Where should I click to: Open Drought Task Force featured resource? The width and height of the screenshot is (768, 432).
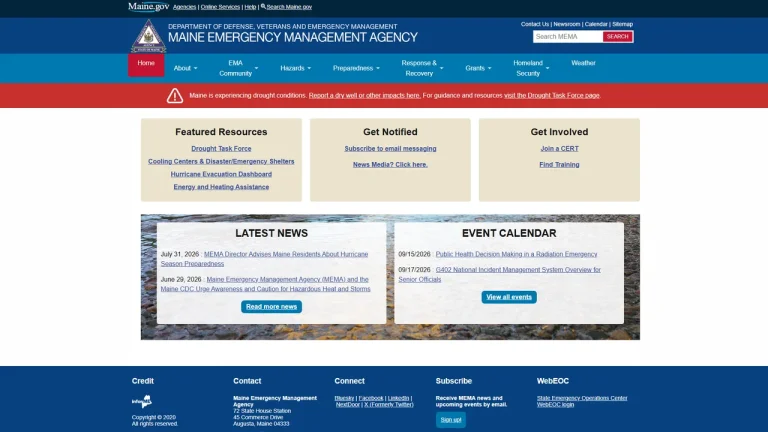pyautogui.click(x=221, y=148)
